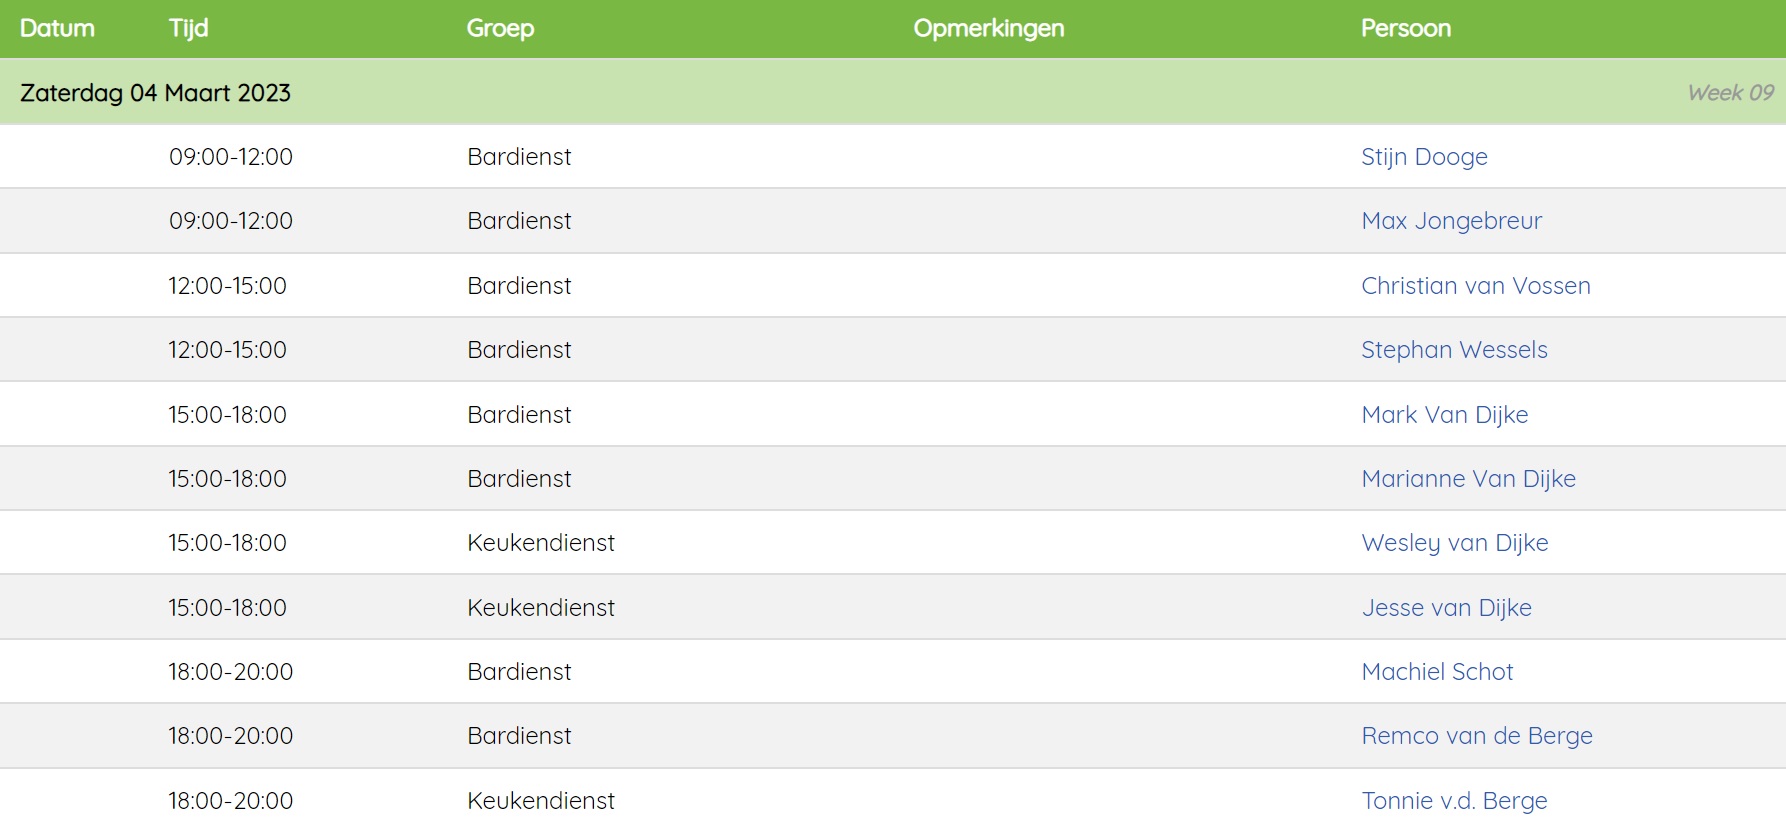
Task: Select the Stephan Wessels link
Action: point(1454,350)
